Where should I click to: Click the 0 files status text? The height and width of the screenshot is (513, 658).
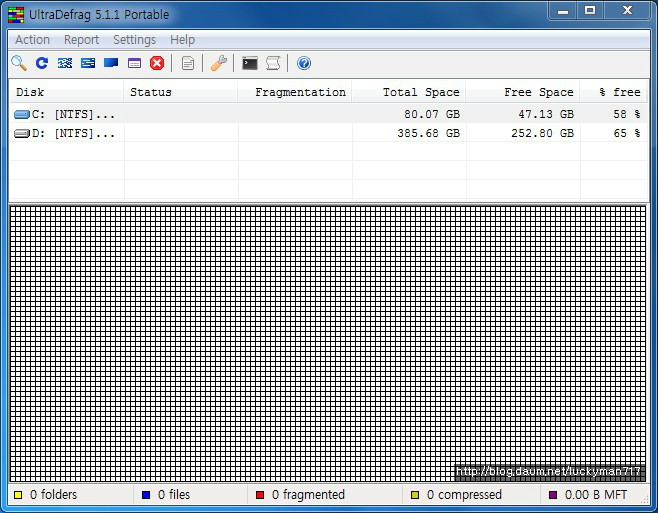click(174, 495)
